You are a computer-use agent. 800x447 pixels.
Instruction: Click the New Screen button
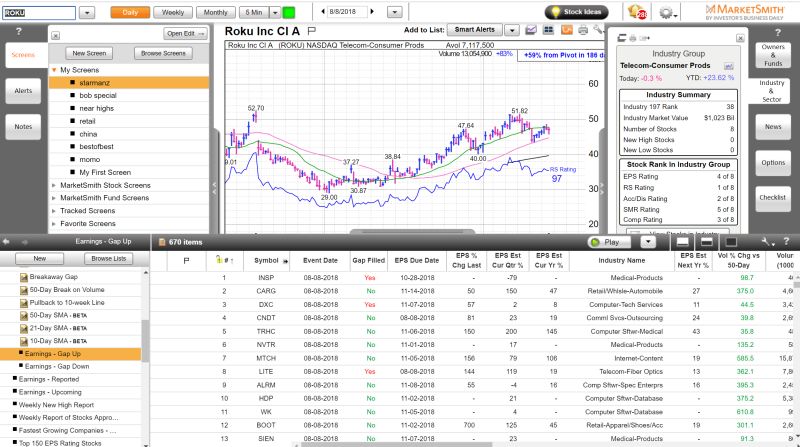[89, 53]
